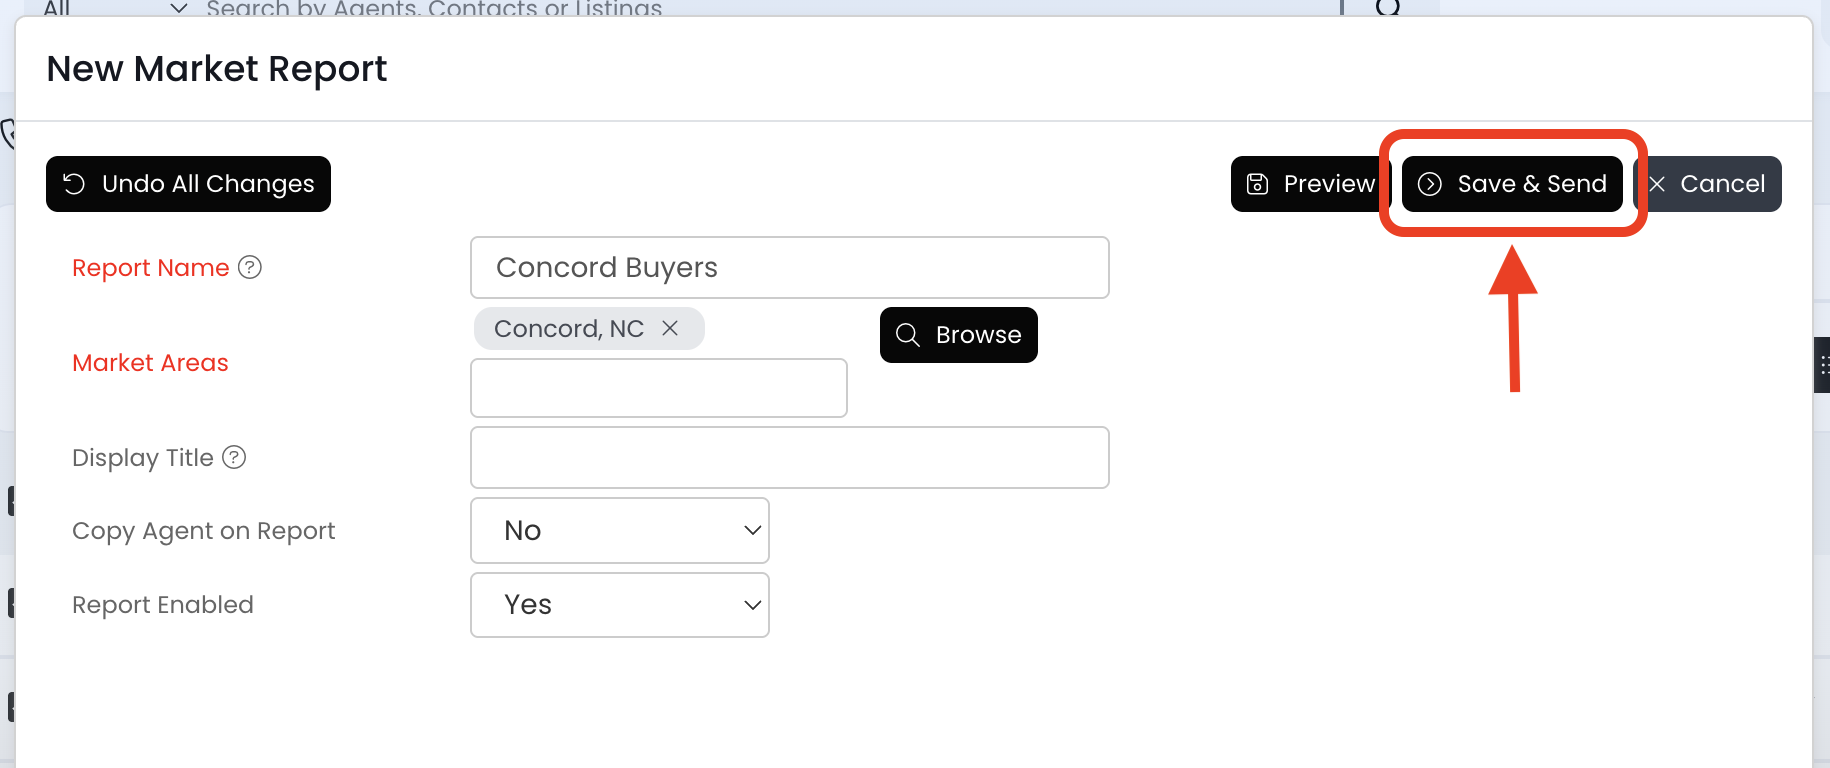Click the search bar at top
The image size is (1830, 768).
pos(700,9)
